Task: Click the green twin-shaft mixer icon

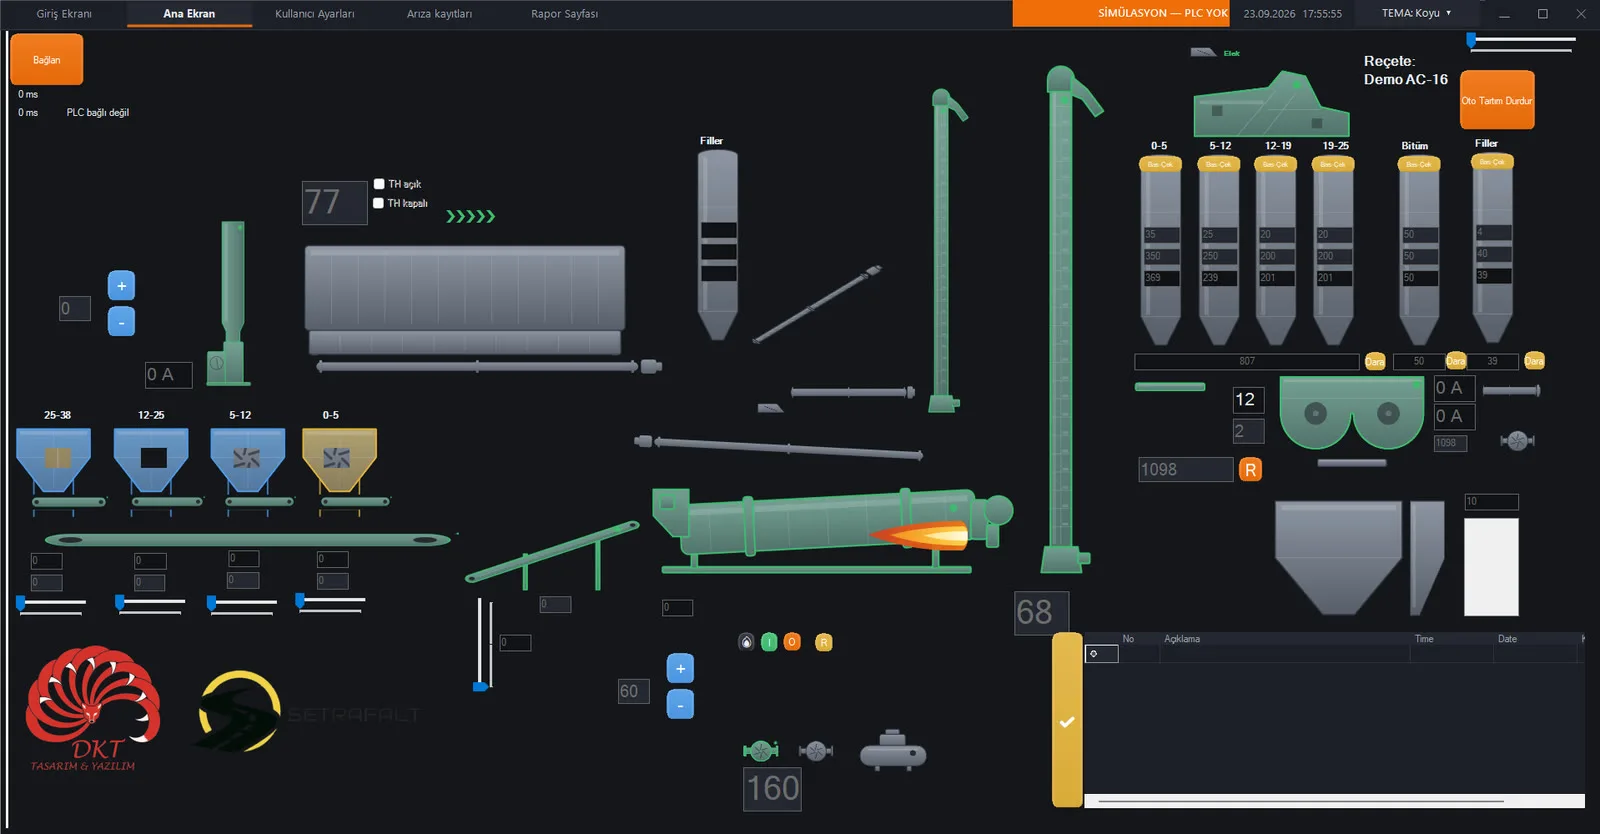Action: coord(1352,412)
